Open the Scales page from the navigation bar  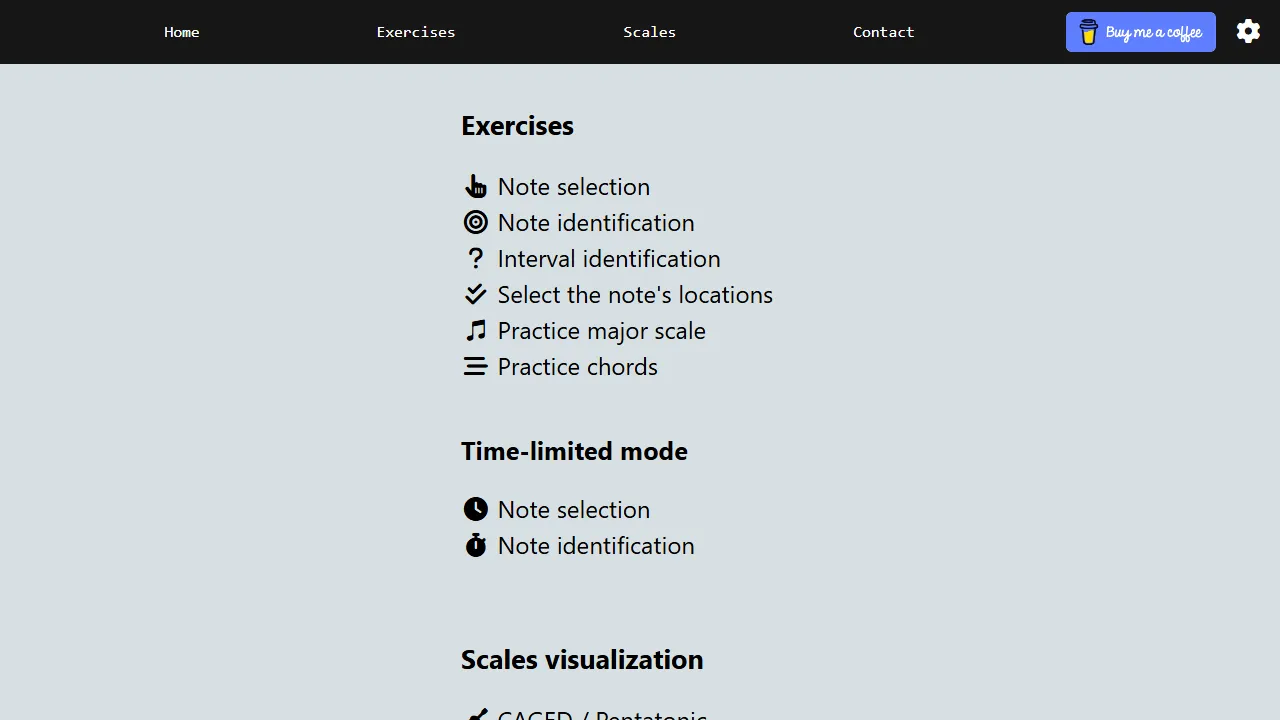coord(649,31)
